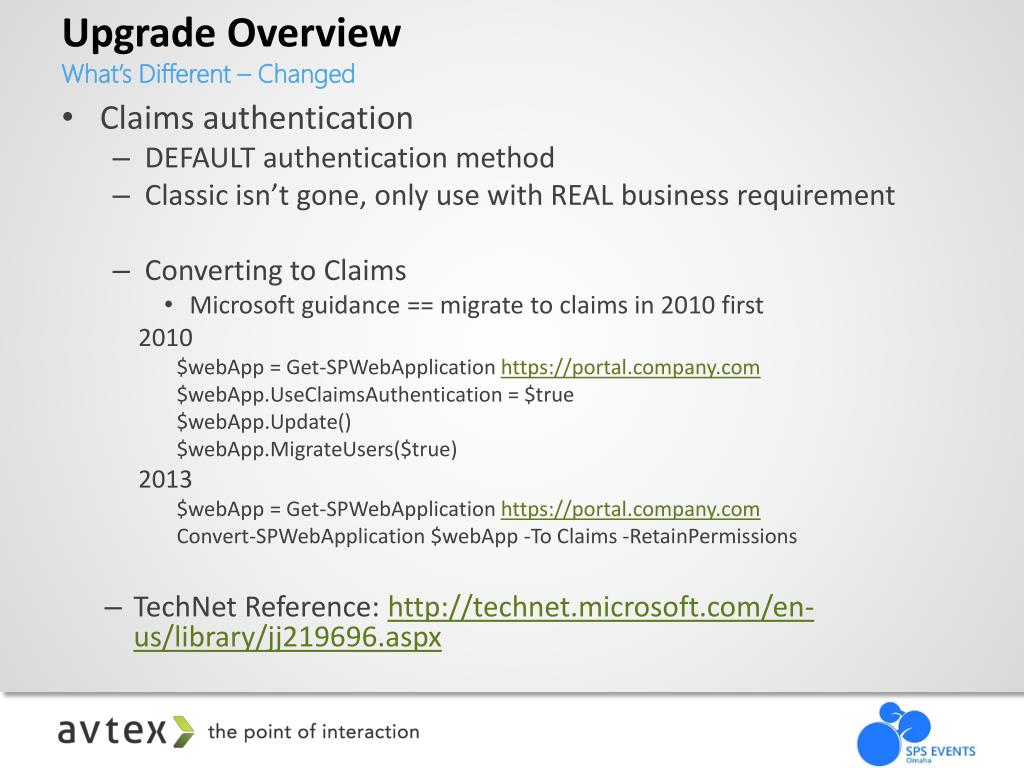Click 'the point of interaction' tagline
This screenshot has height=768, width=1024.
(313, 731)
